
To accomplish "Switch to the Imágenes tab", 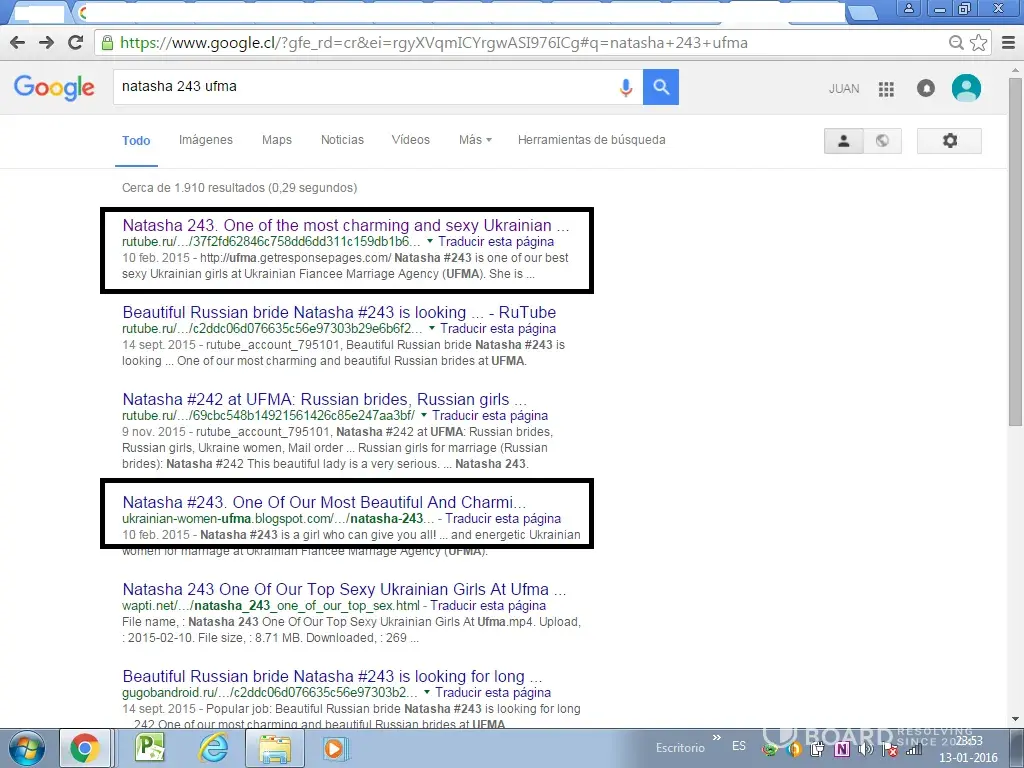I will 205,140.
